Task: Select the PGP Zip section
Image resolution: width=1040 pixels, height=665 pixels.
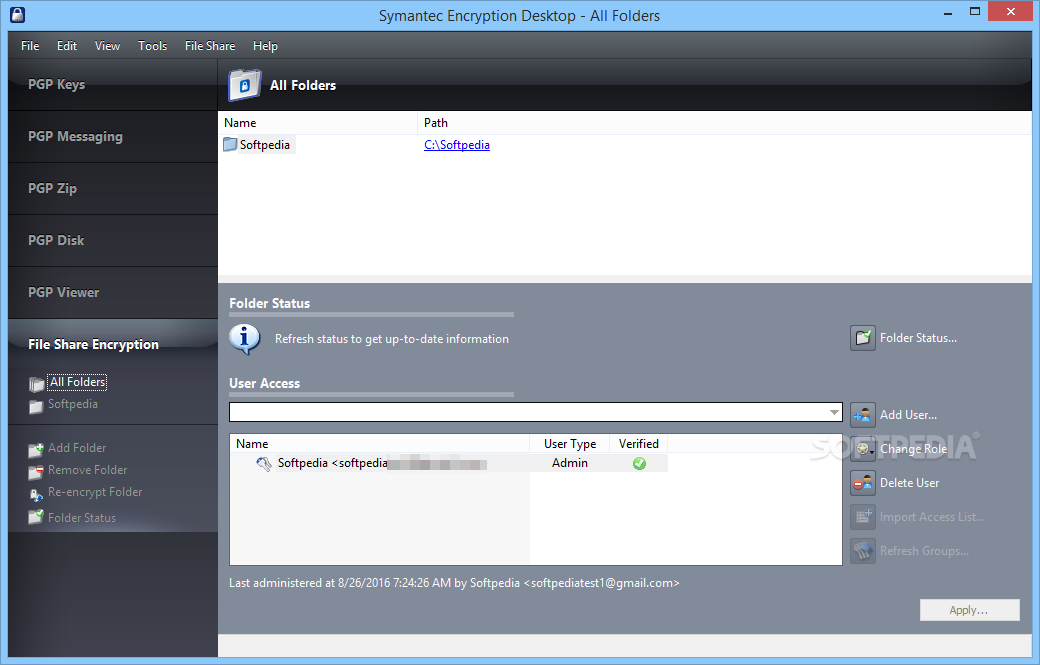Action: coord(113,188)
